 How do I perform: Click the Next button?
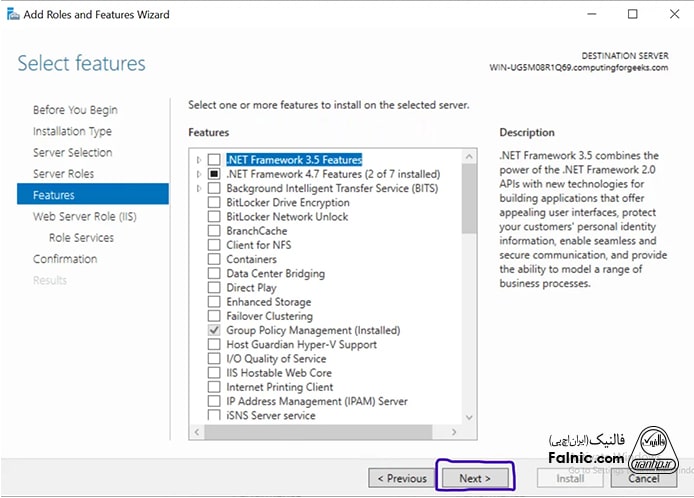click(475, 478)
